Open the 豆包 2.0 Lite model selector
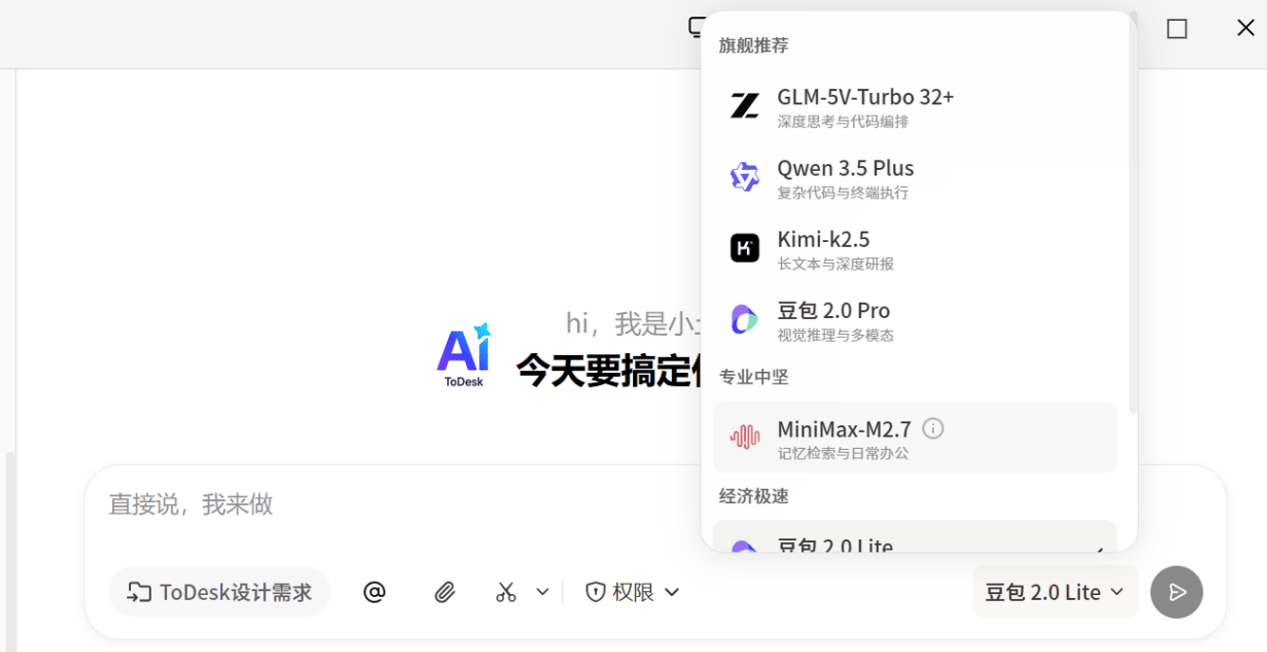The height and width of the screenshot is (652, 1267). coord(1055,592)
